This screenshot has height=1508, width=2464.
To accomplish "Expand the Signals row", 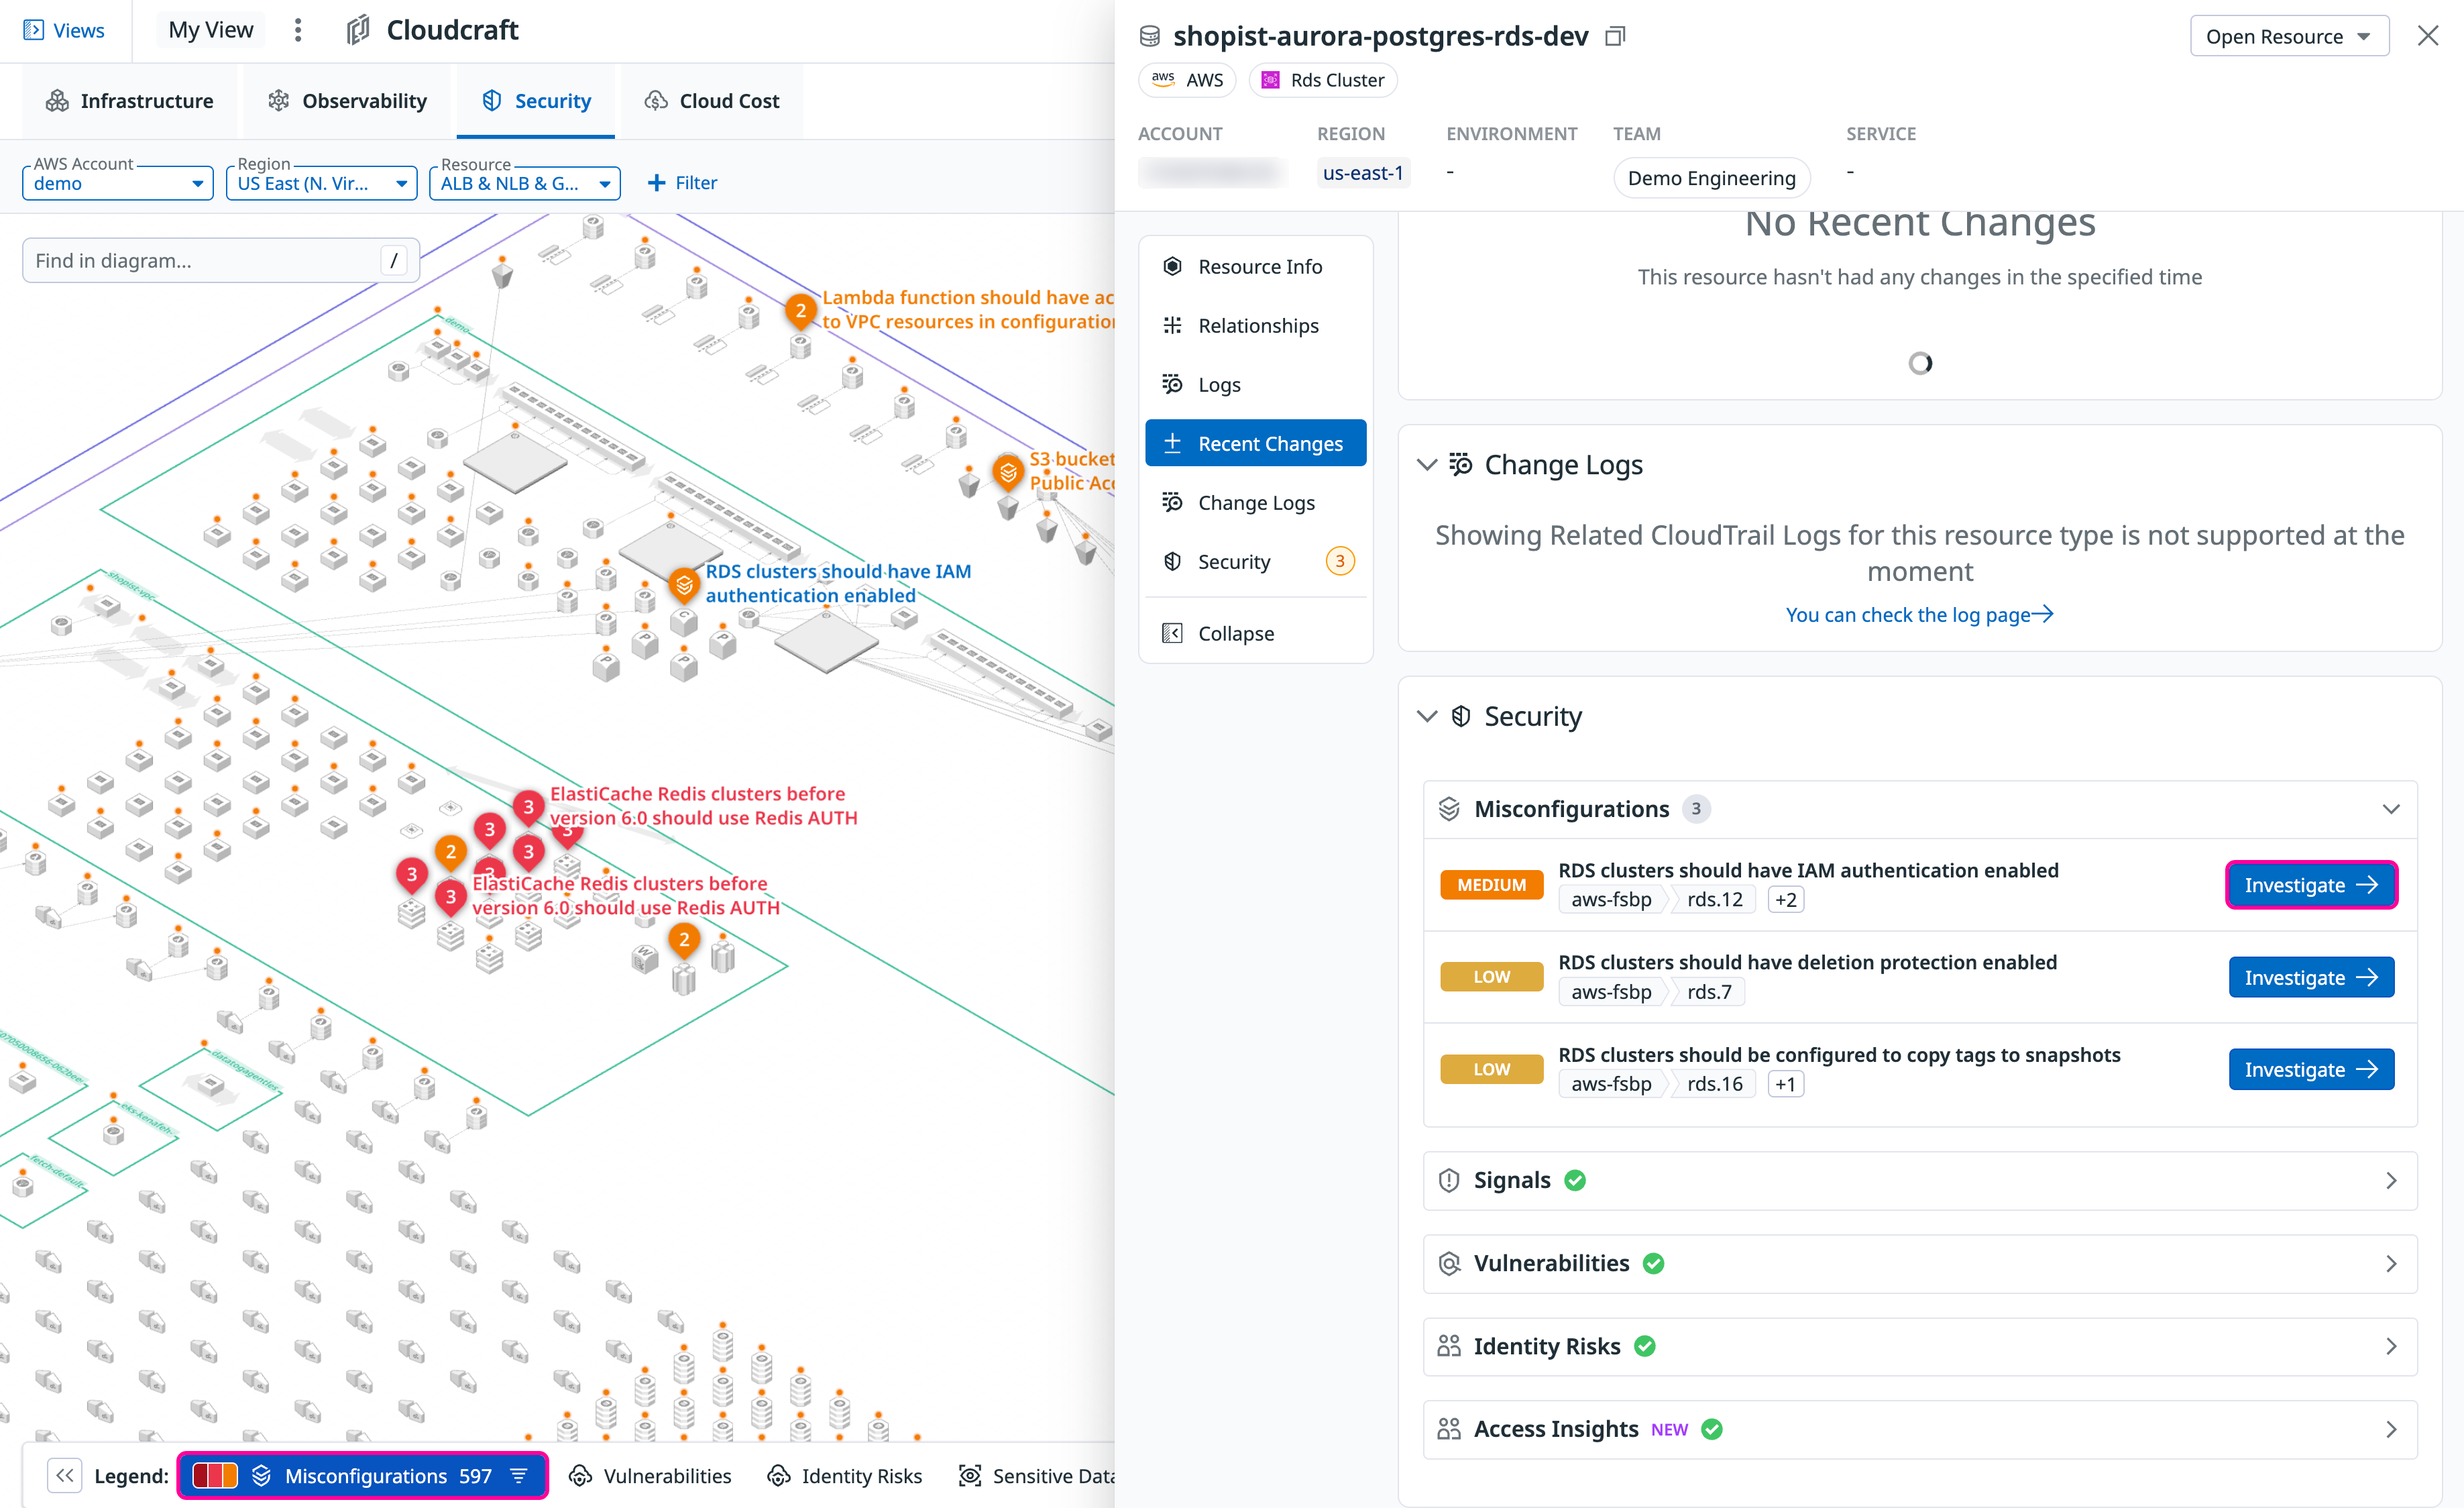I will coord(1920,1180).
